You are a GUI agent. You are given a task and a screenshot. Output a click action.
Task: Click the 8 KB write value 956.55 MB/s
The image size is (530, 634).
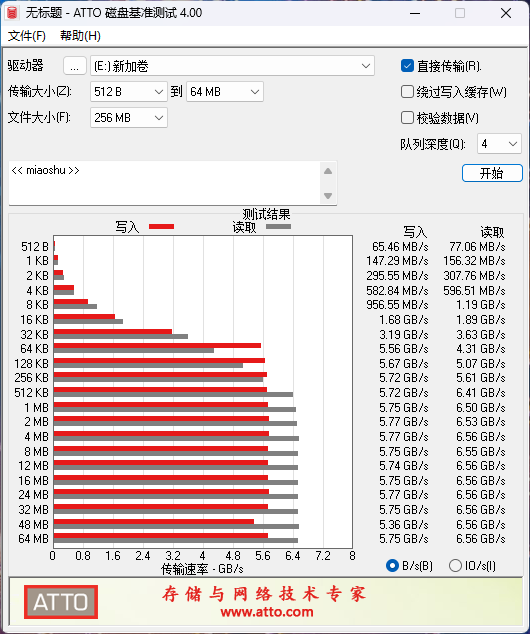(x=397, y=305)
